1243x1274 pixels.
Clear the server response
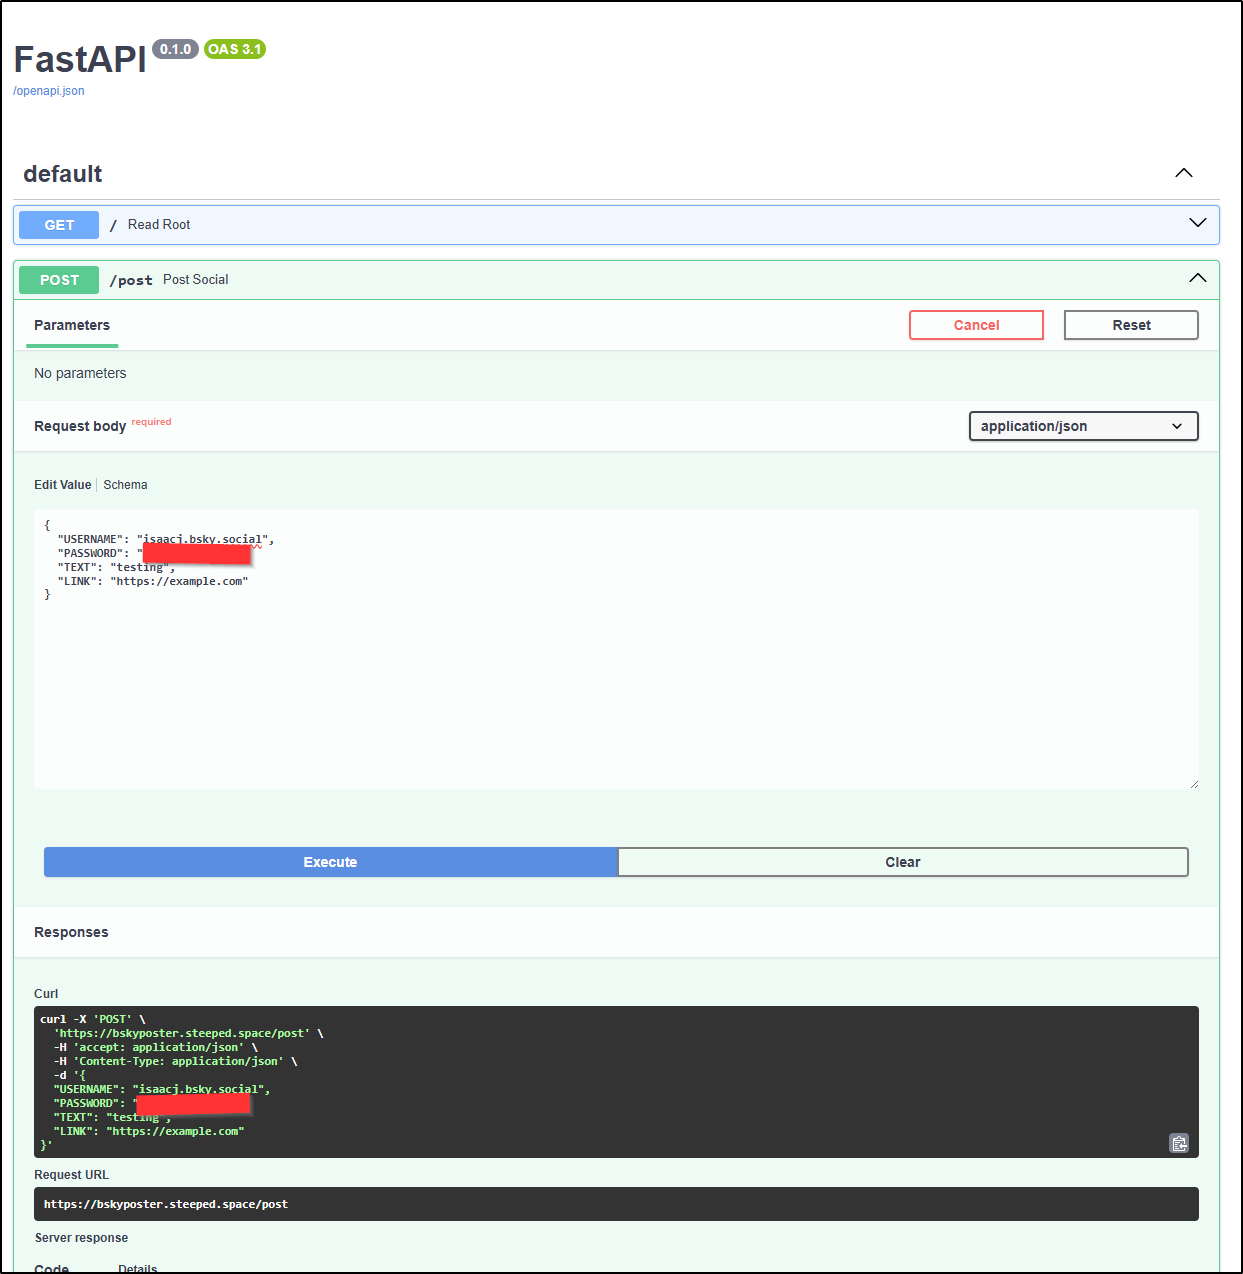click(902, 861)
